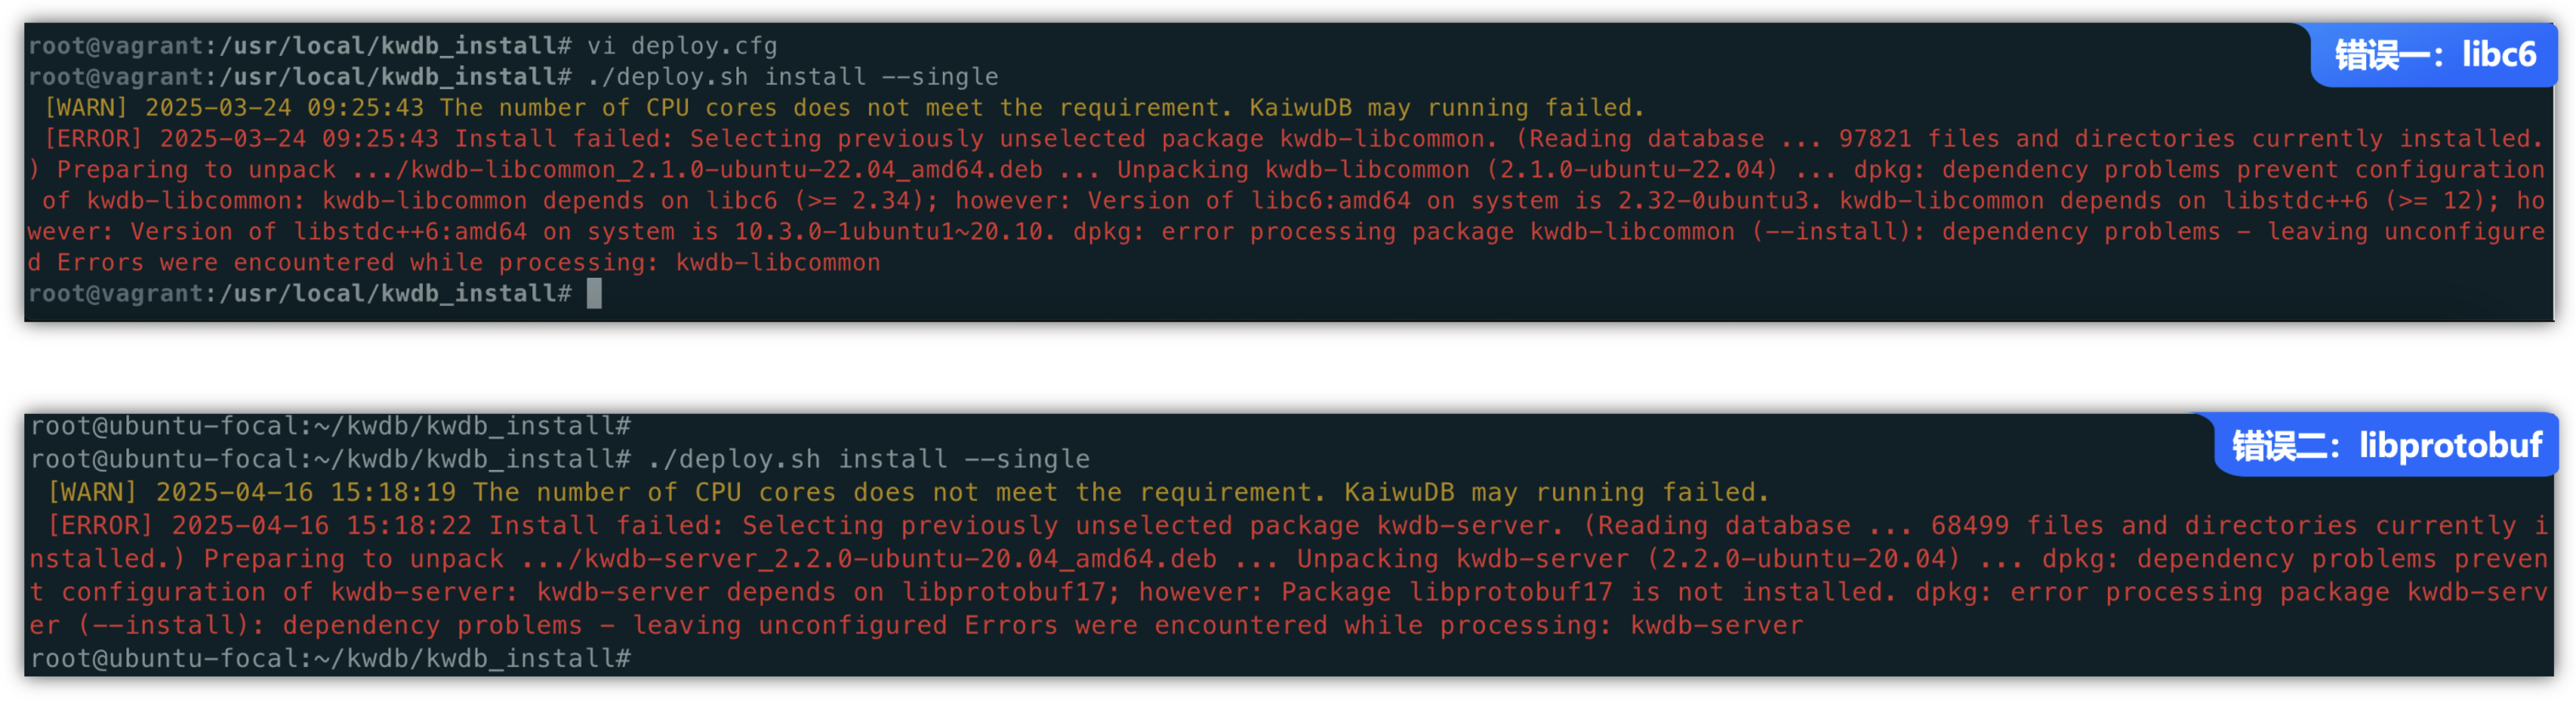Click the [ERROR] 2025-03-24 09:25:43 tag
2576x701 pixels.
pyautogui.click(x=242, y=139)
